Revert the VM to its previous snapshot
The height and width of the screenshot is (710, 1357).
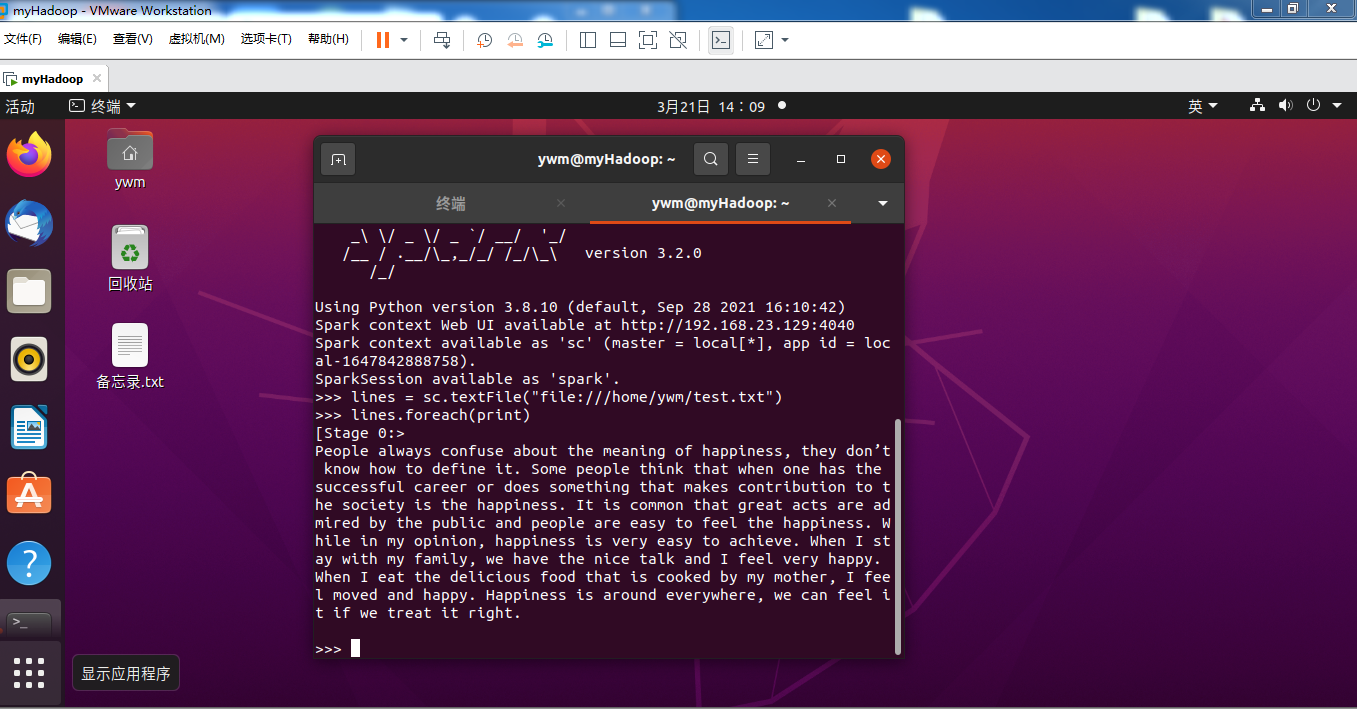(x=514, y=40)
